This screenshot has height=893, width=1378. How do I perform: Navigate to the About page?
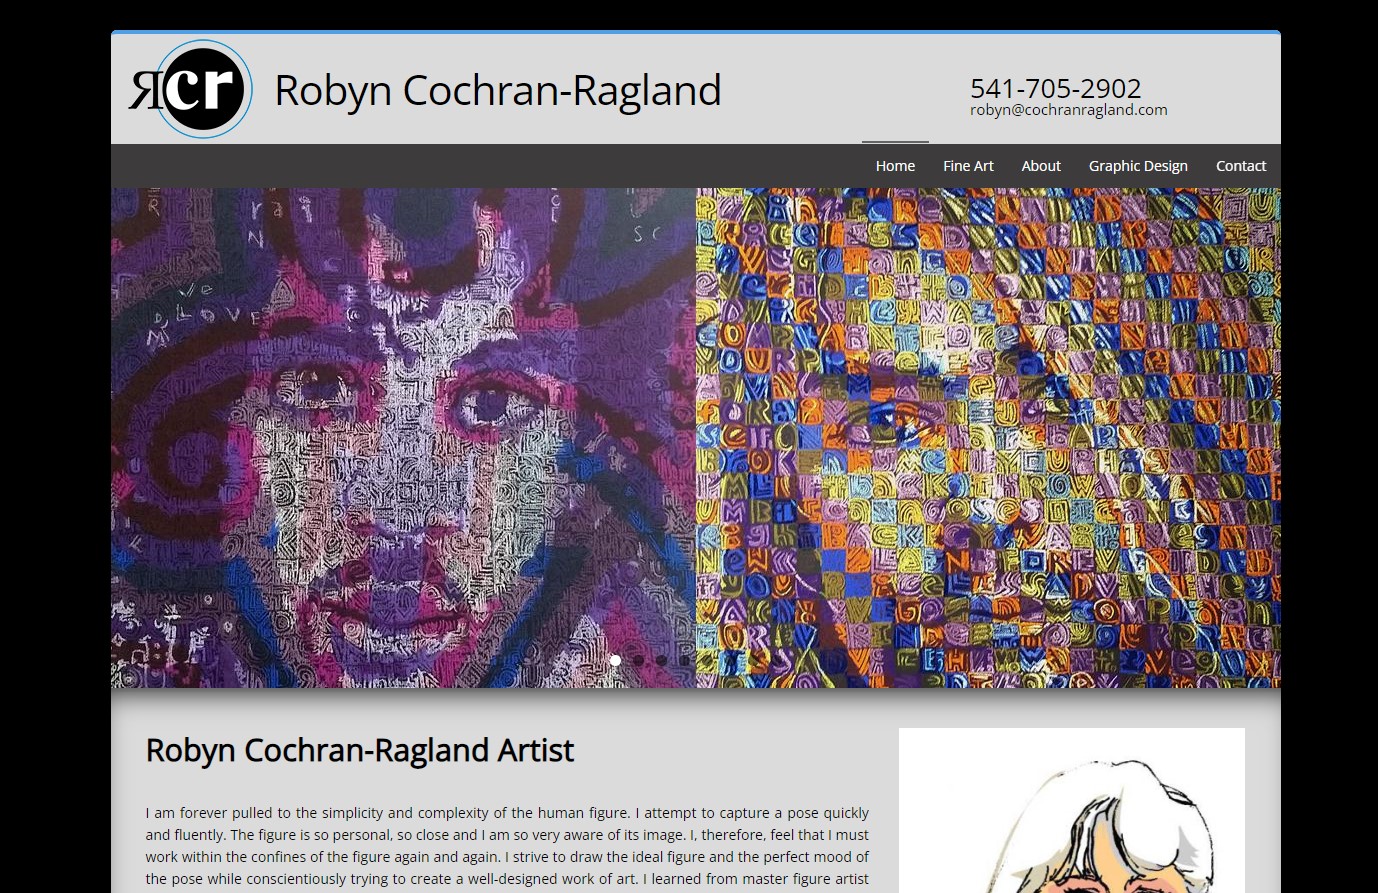point(1040,166)
